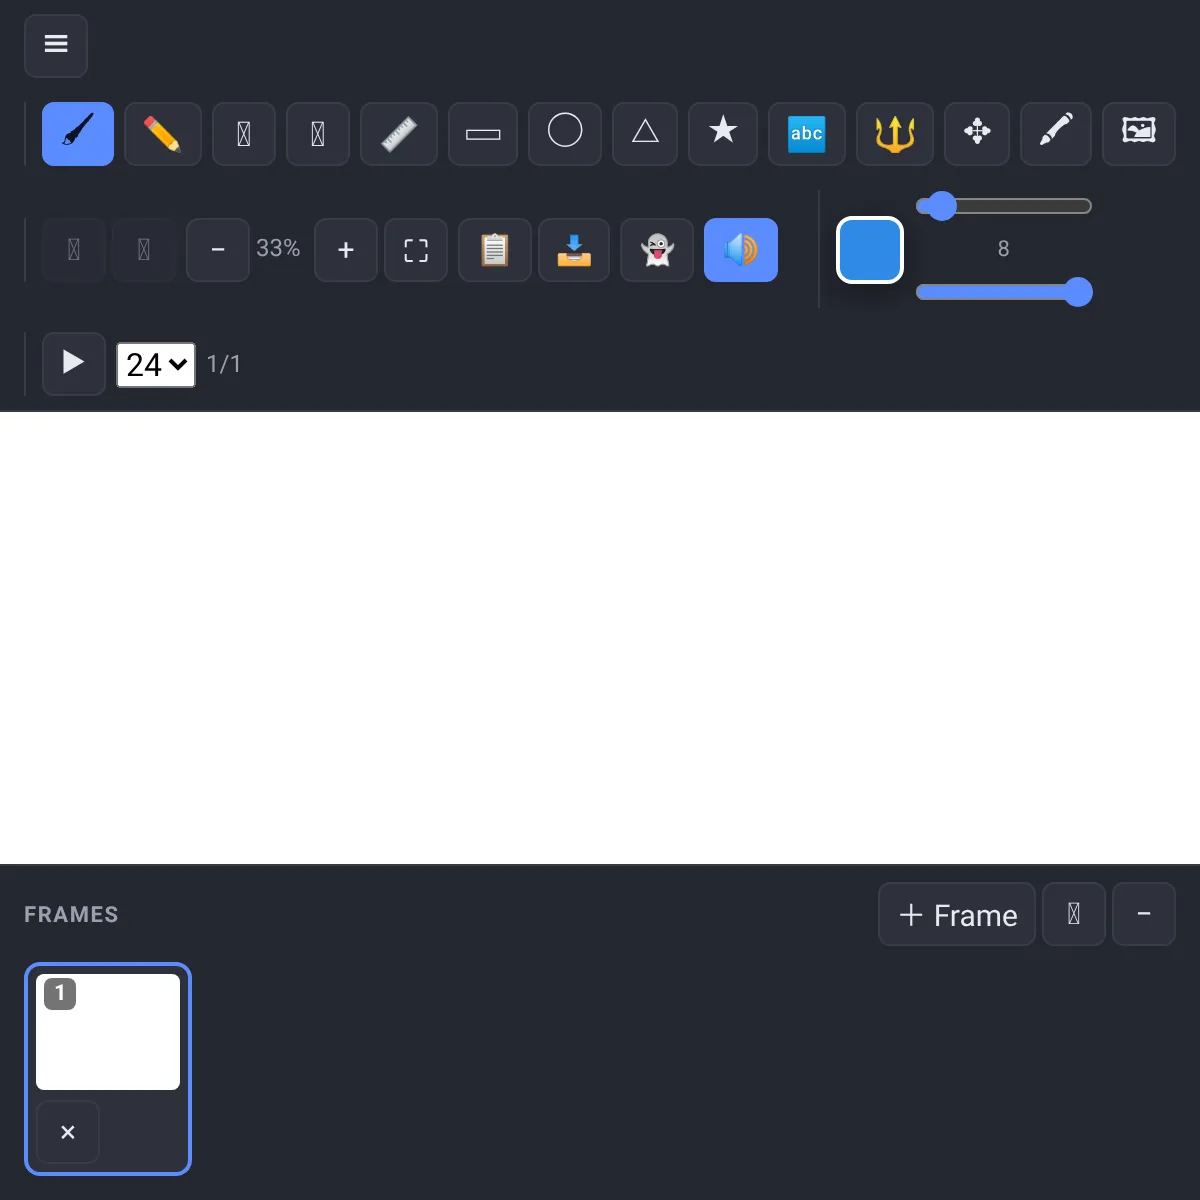Select the Rectangle shape tool
Viewport: 1200px width, 1200px height.
click(483, 134)
